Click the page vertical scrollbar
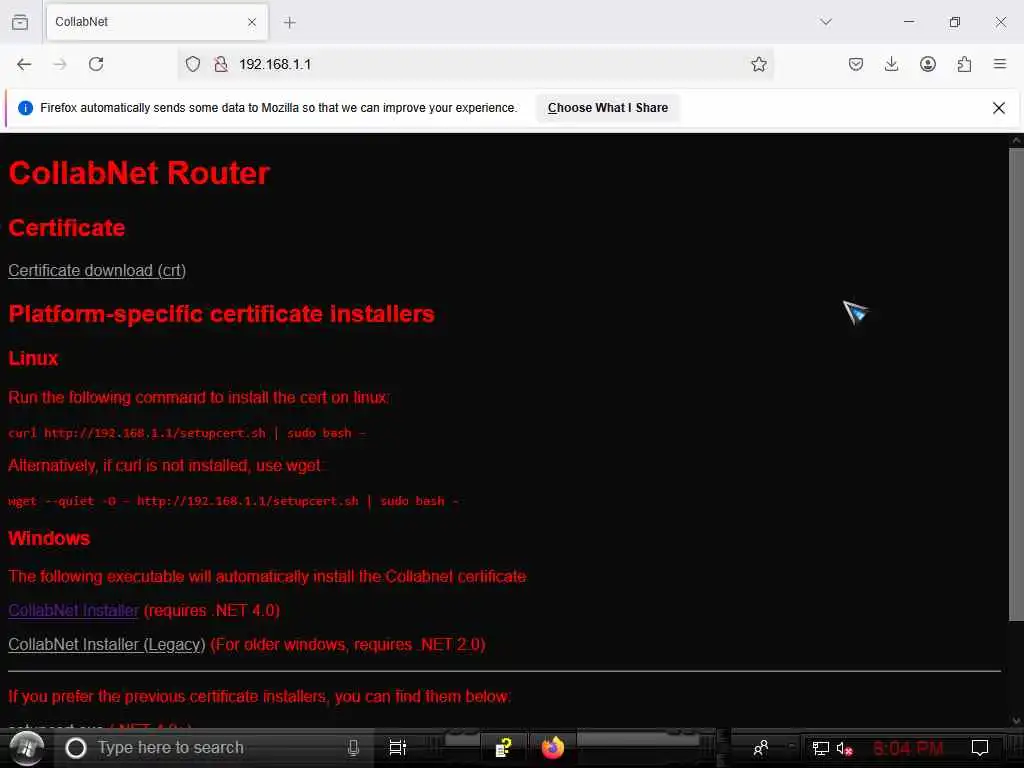Screen dimensions: 1024x768 1016,385
